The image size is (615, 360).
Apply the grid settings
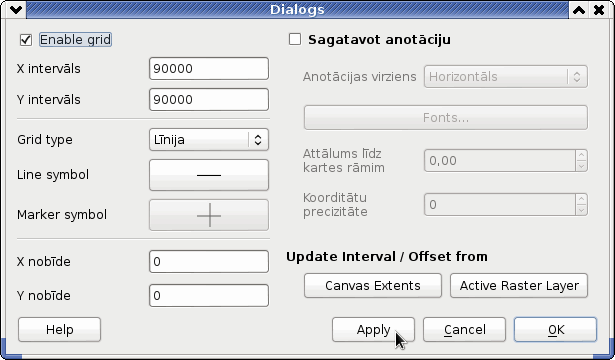[373, 330]
